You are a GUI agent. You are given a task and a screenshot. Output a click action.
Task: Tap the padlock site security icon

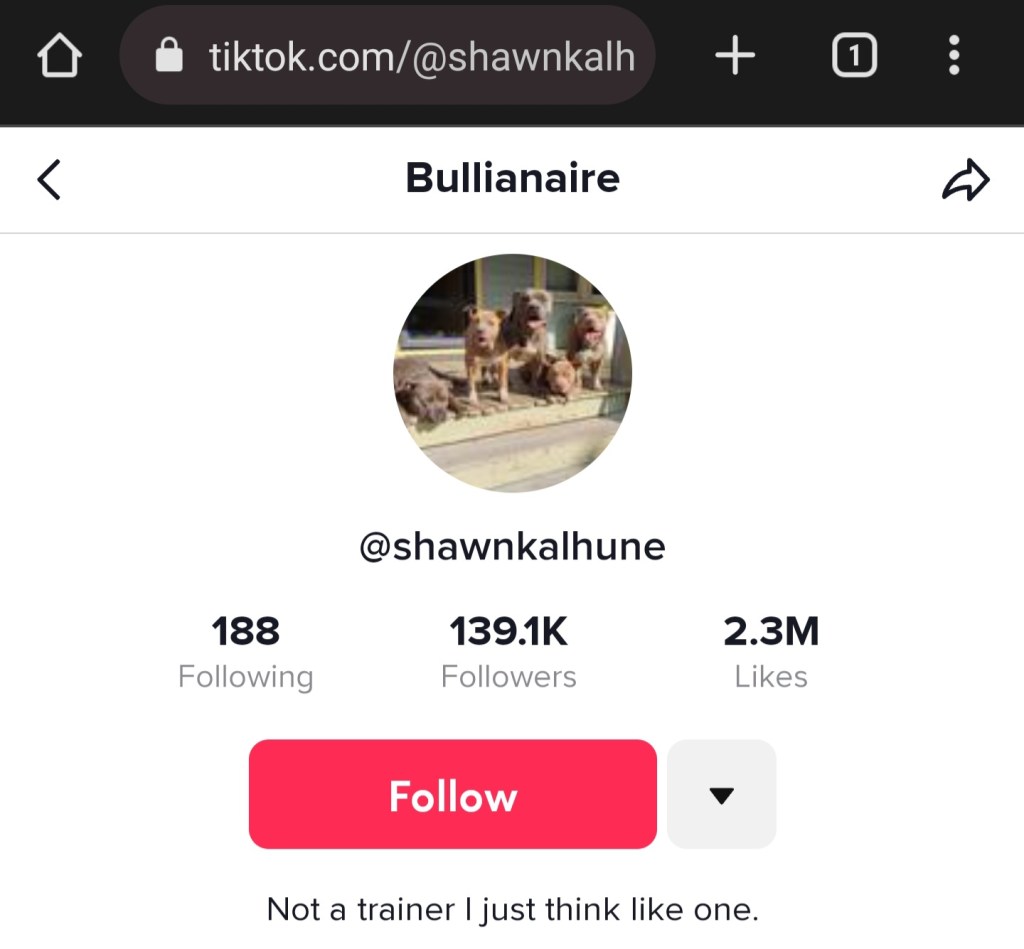click(x=169, y=55)
